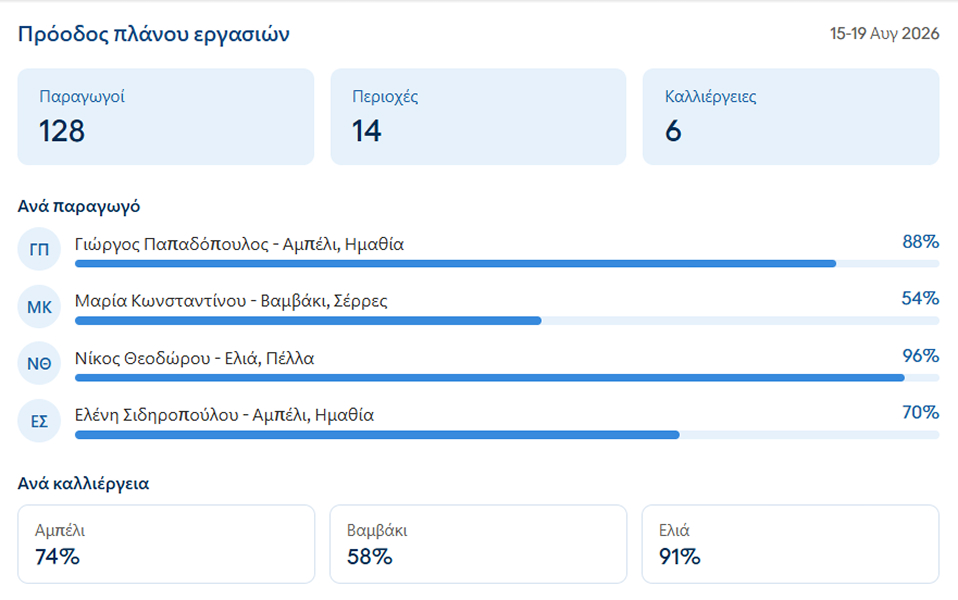Screen dimensions: 958x600
Task: Click the ΓΠ avatar icon
Action: pyautogui.click(x=39, y=249)
